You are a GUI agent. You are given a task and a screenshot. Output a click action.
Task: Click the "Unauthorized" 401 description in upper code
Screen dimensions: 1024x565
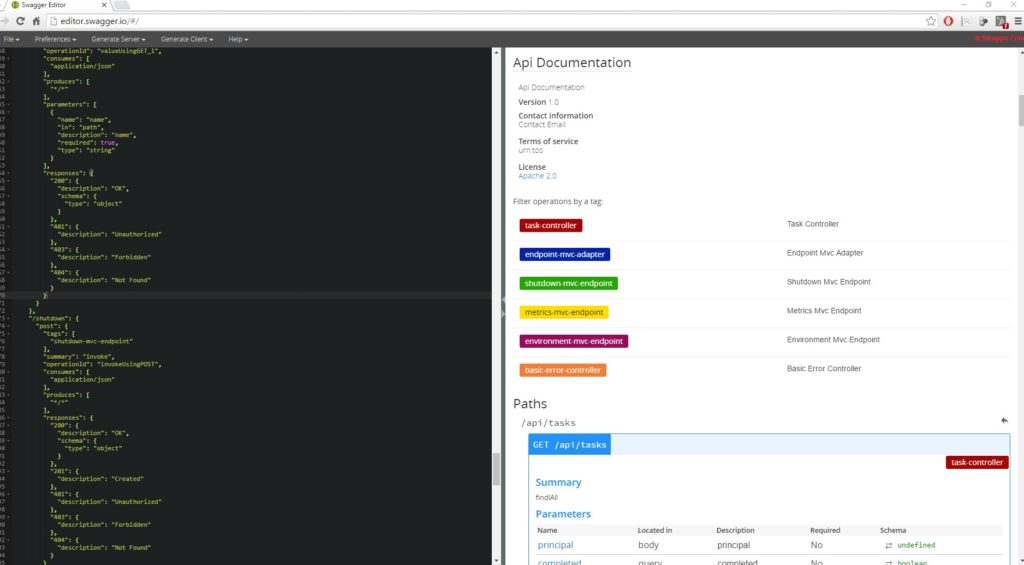coord(136,234)
